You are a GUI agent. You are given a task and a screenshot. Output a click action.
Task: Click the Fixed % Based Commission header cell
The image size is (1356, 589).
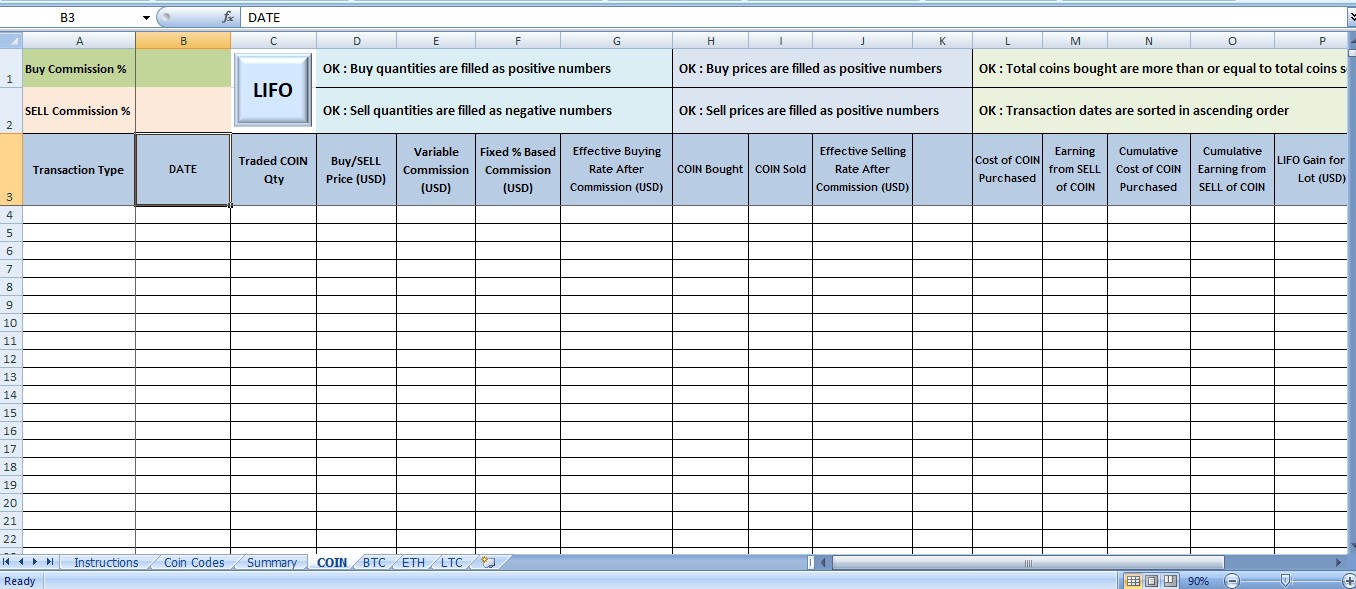pyautogui.click(x=518, y=169)
